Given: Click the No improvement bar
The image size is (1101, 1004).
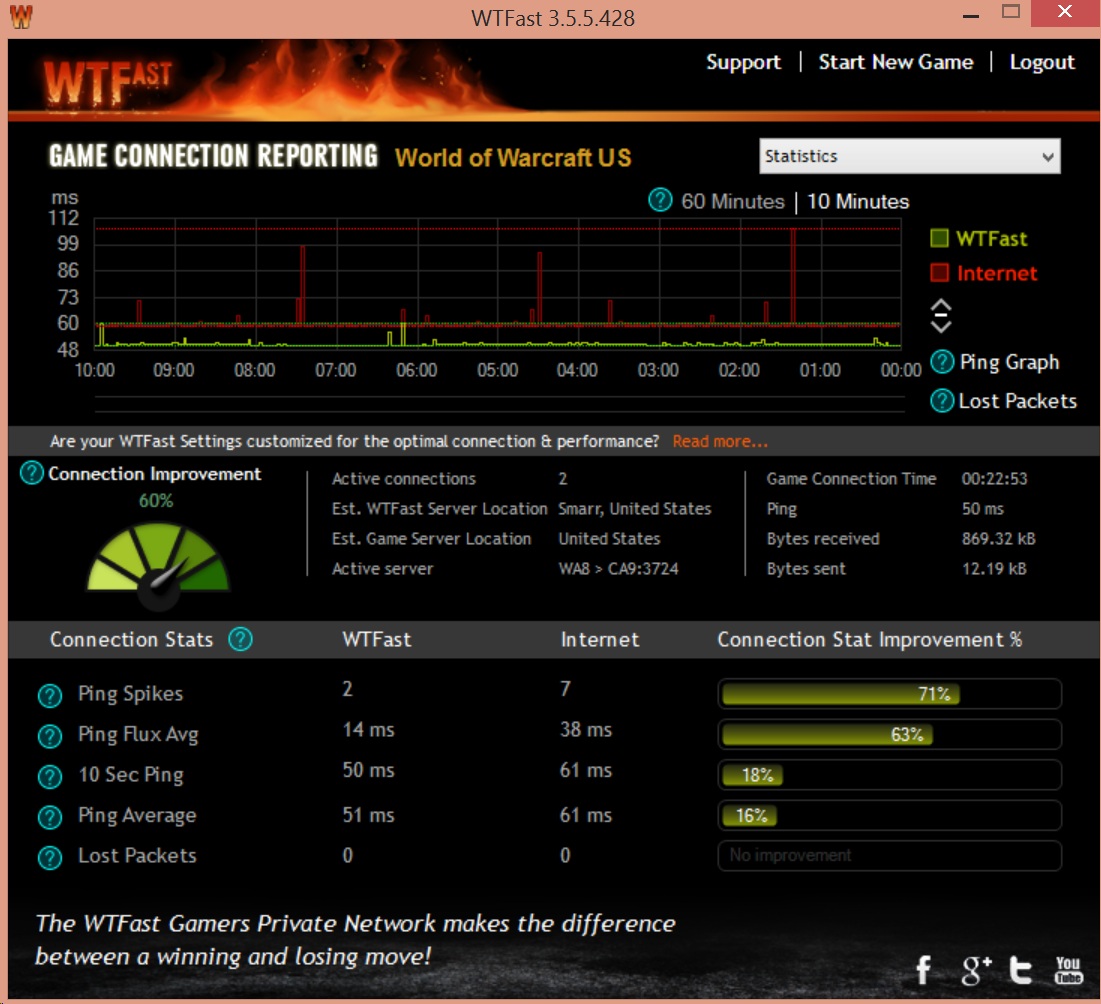Looking at the screenshot, I should 890,856.
